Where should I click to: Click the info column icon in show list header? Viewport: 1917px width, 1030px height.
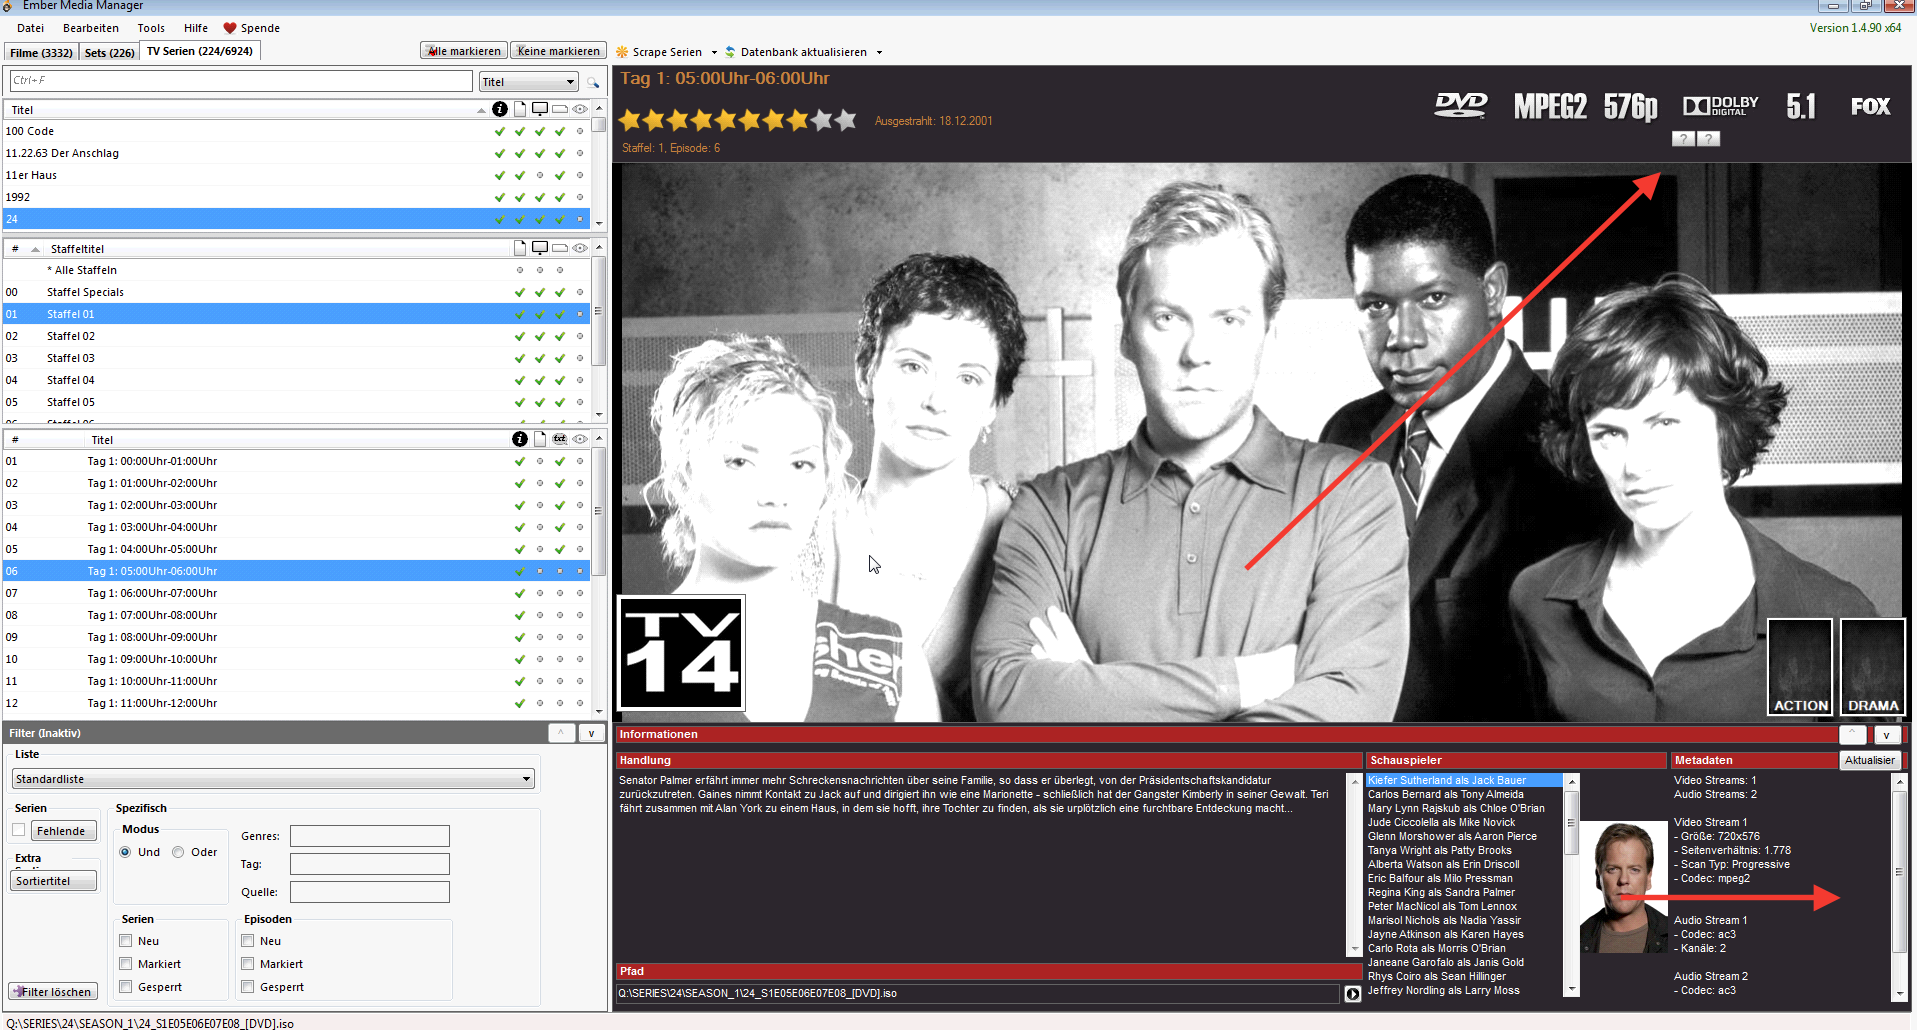point(500,109)
